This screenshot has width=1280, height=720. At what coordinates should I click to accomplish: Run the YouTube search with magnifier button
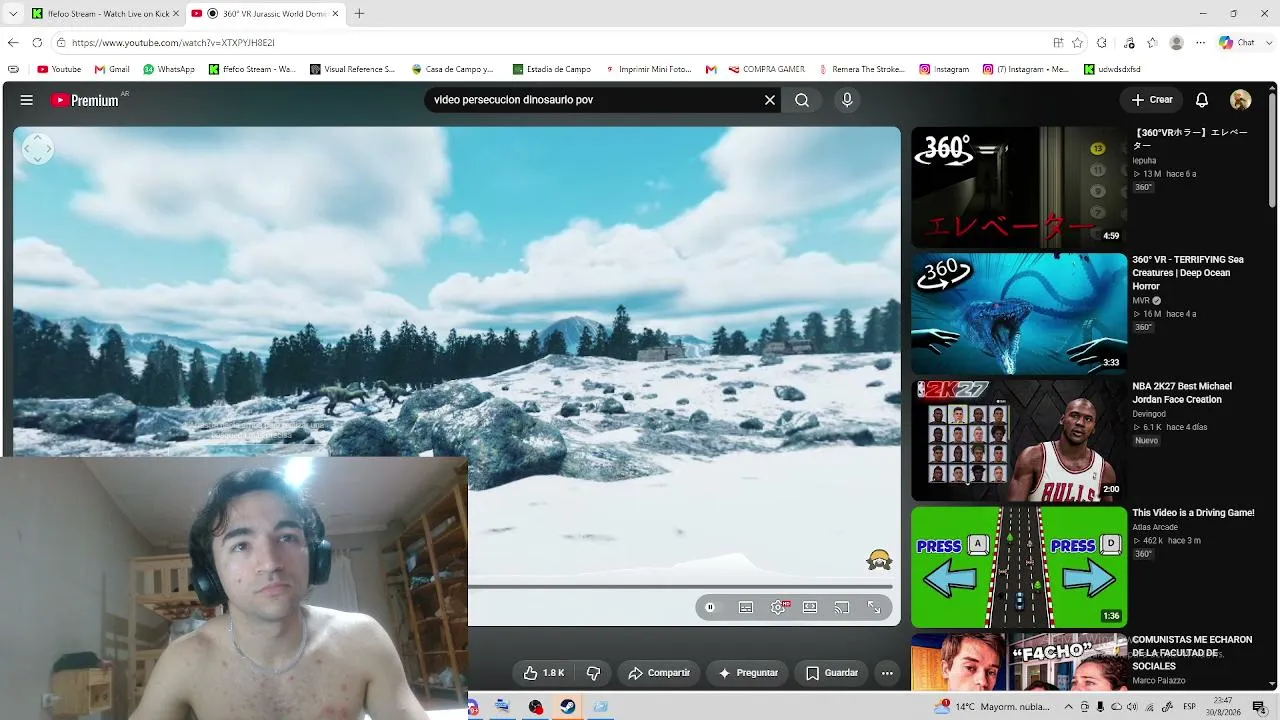click(802, 100)
